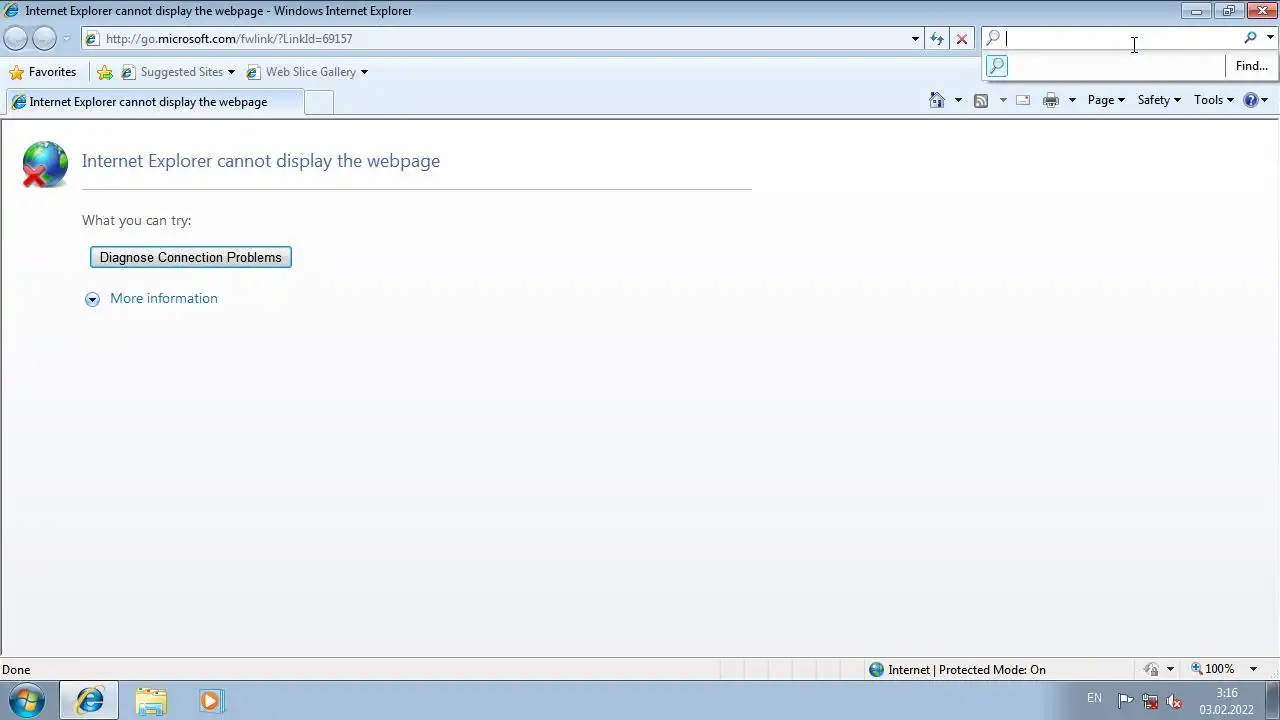Open the Tools menu
Viewport: 1280px width, 720px height.
[1214, 100]
